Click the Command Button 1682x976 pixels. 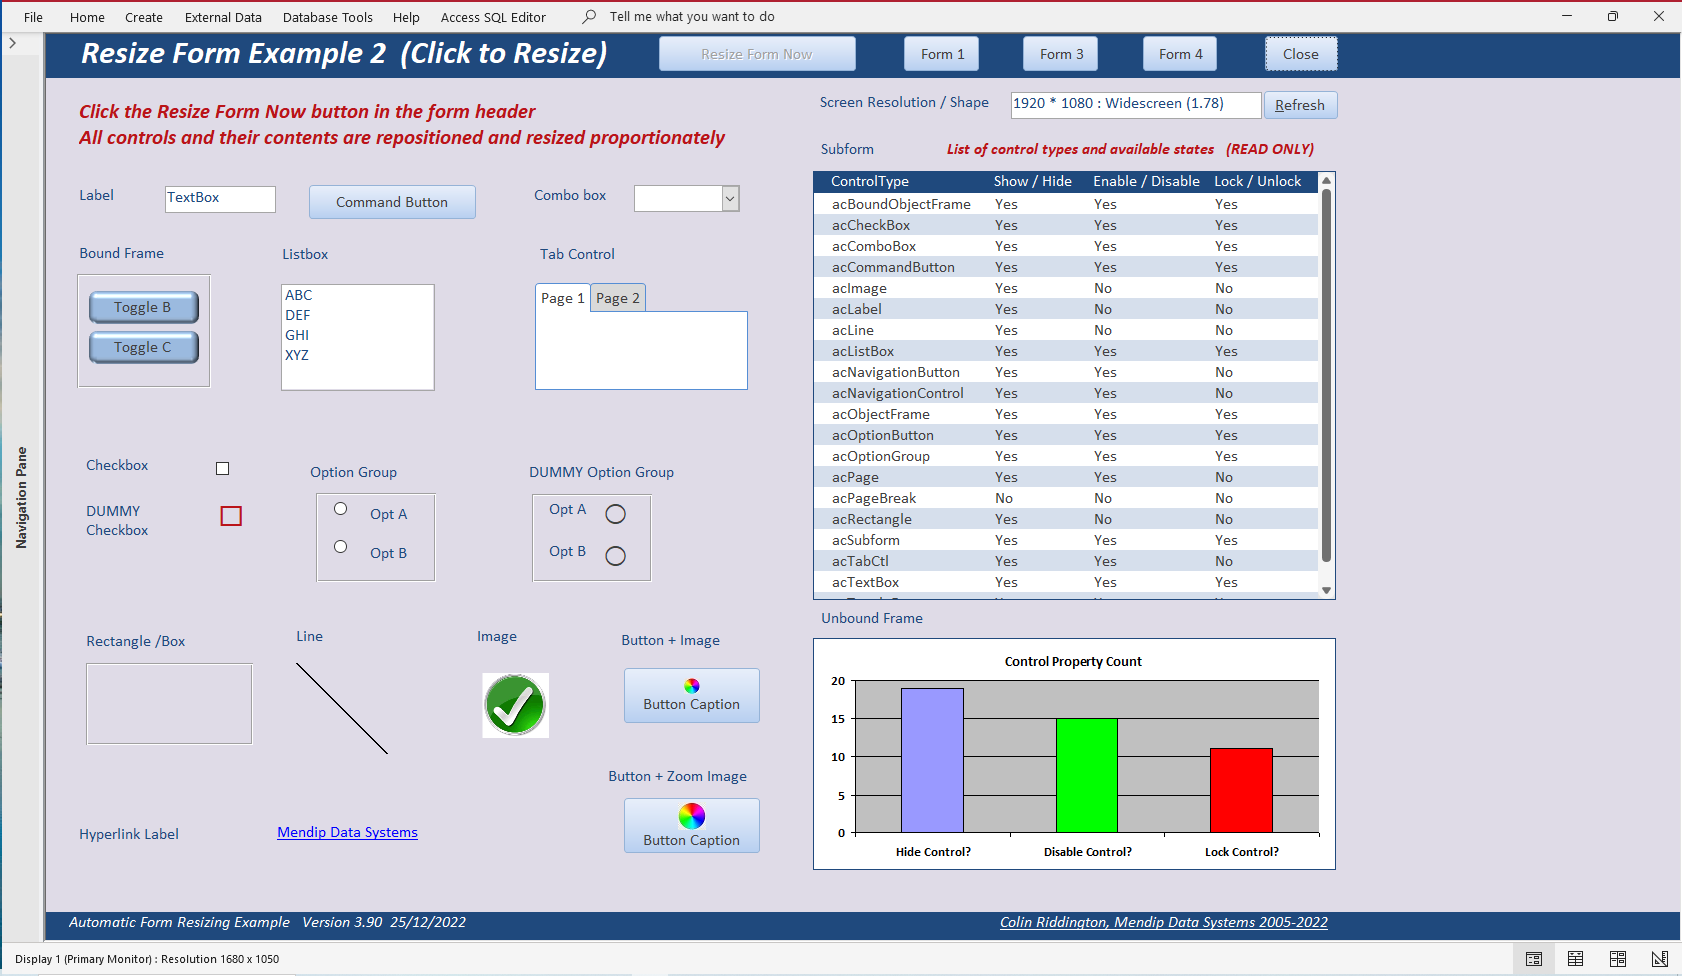tap(392, 202)
